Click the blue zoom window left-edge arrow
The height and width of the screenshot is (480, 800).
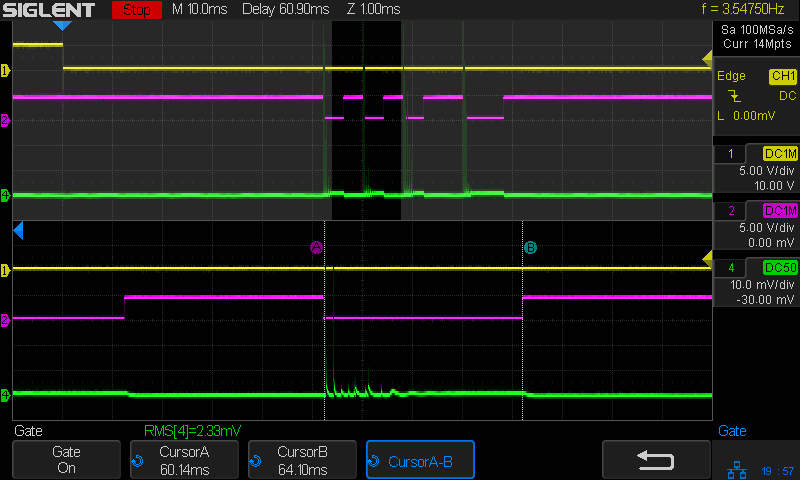tap(18, 232)
